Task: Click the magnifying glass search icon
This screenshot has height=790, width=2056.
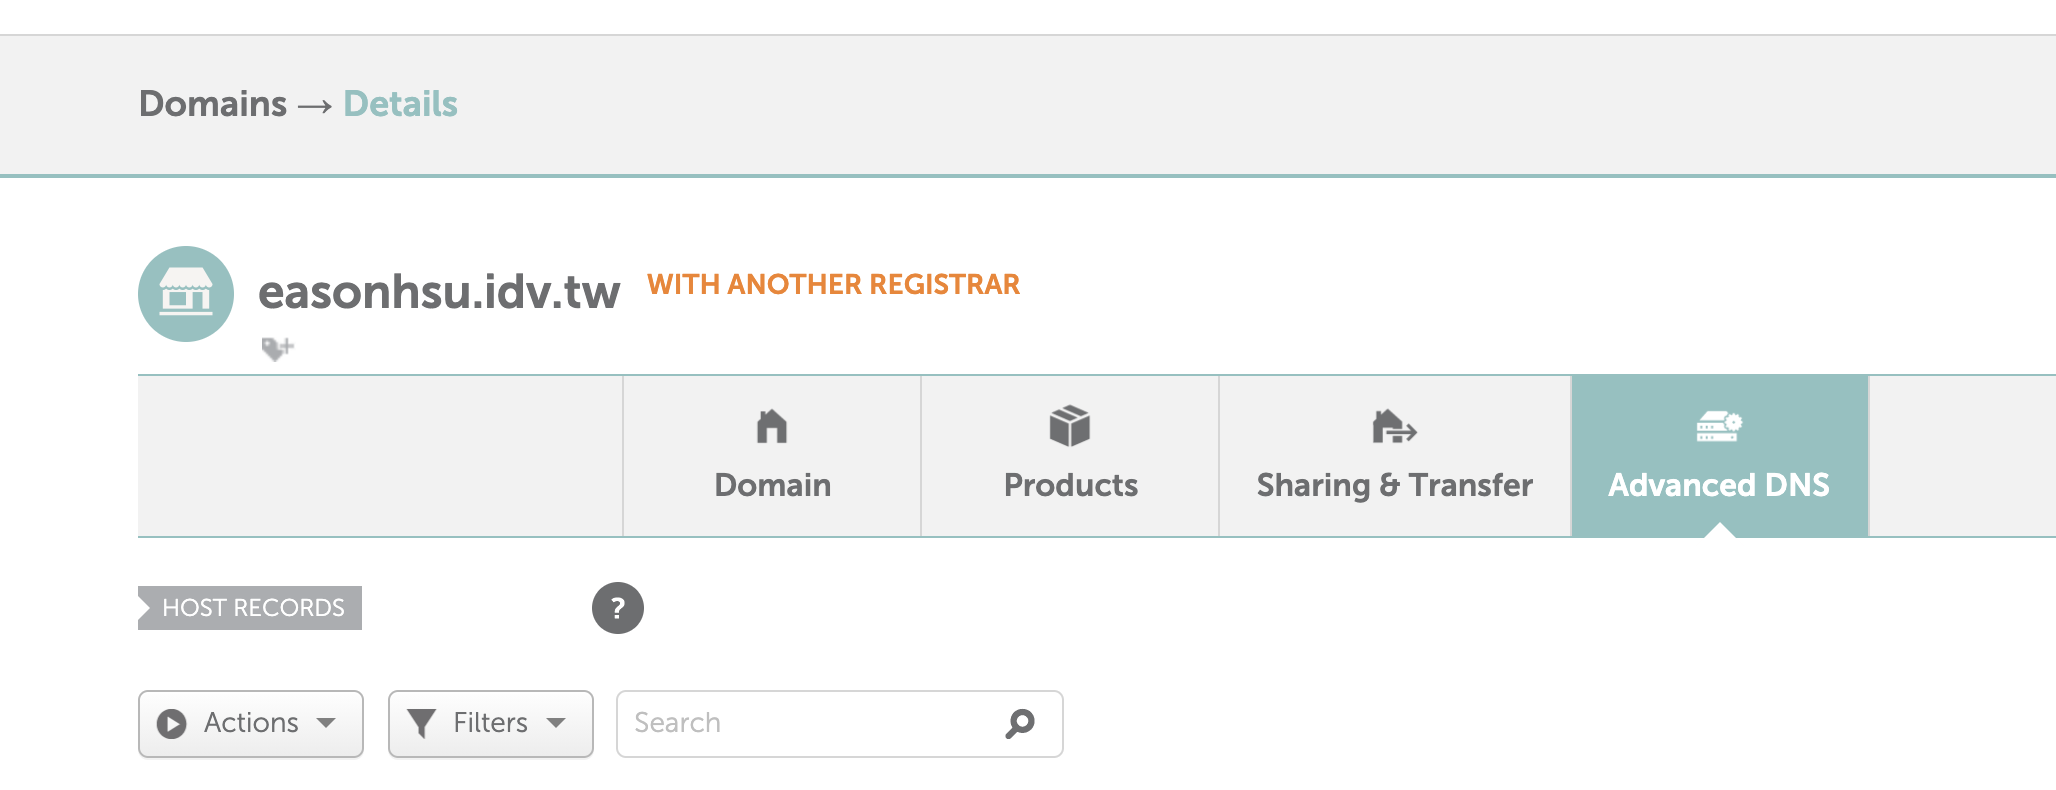Action: pyautogui.click(x=1020, y=723)
